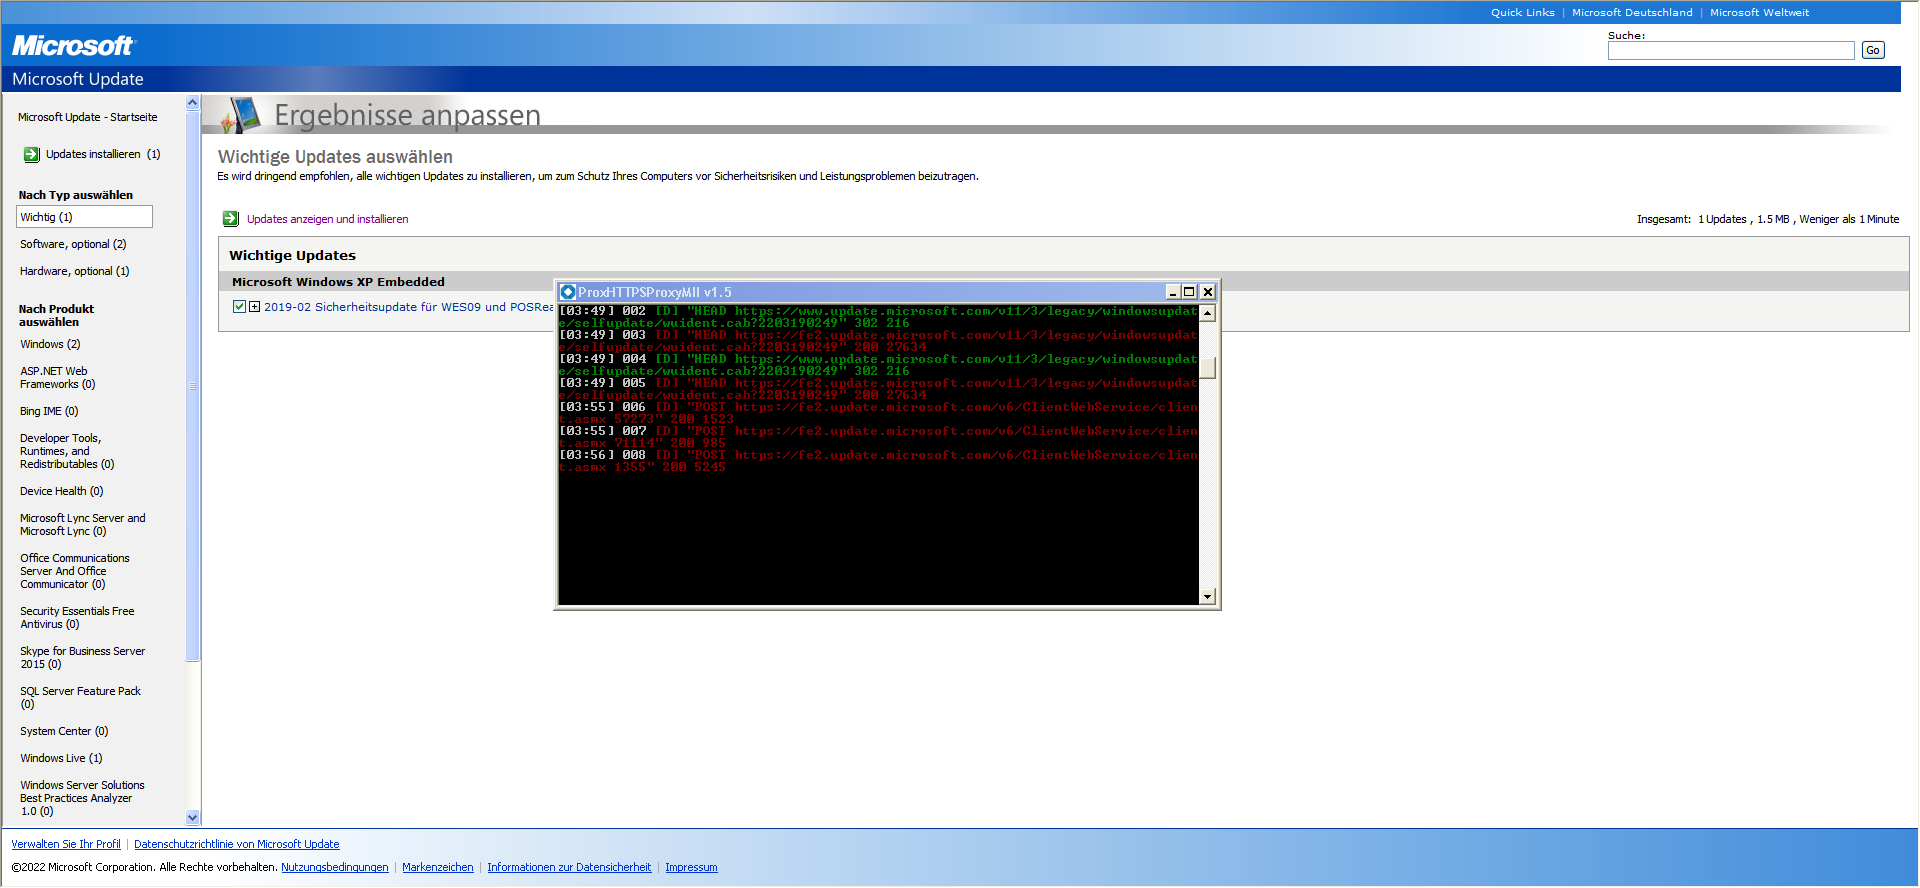1920x888 pixels.
Task: Click the proxy console scrollbar thumb
Action: pyautogui.click(x=1207, y=367)
